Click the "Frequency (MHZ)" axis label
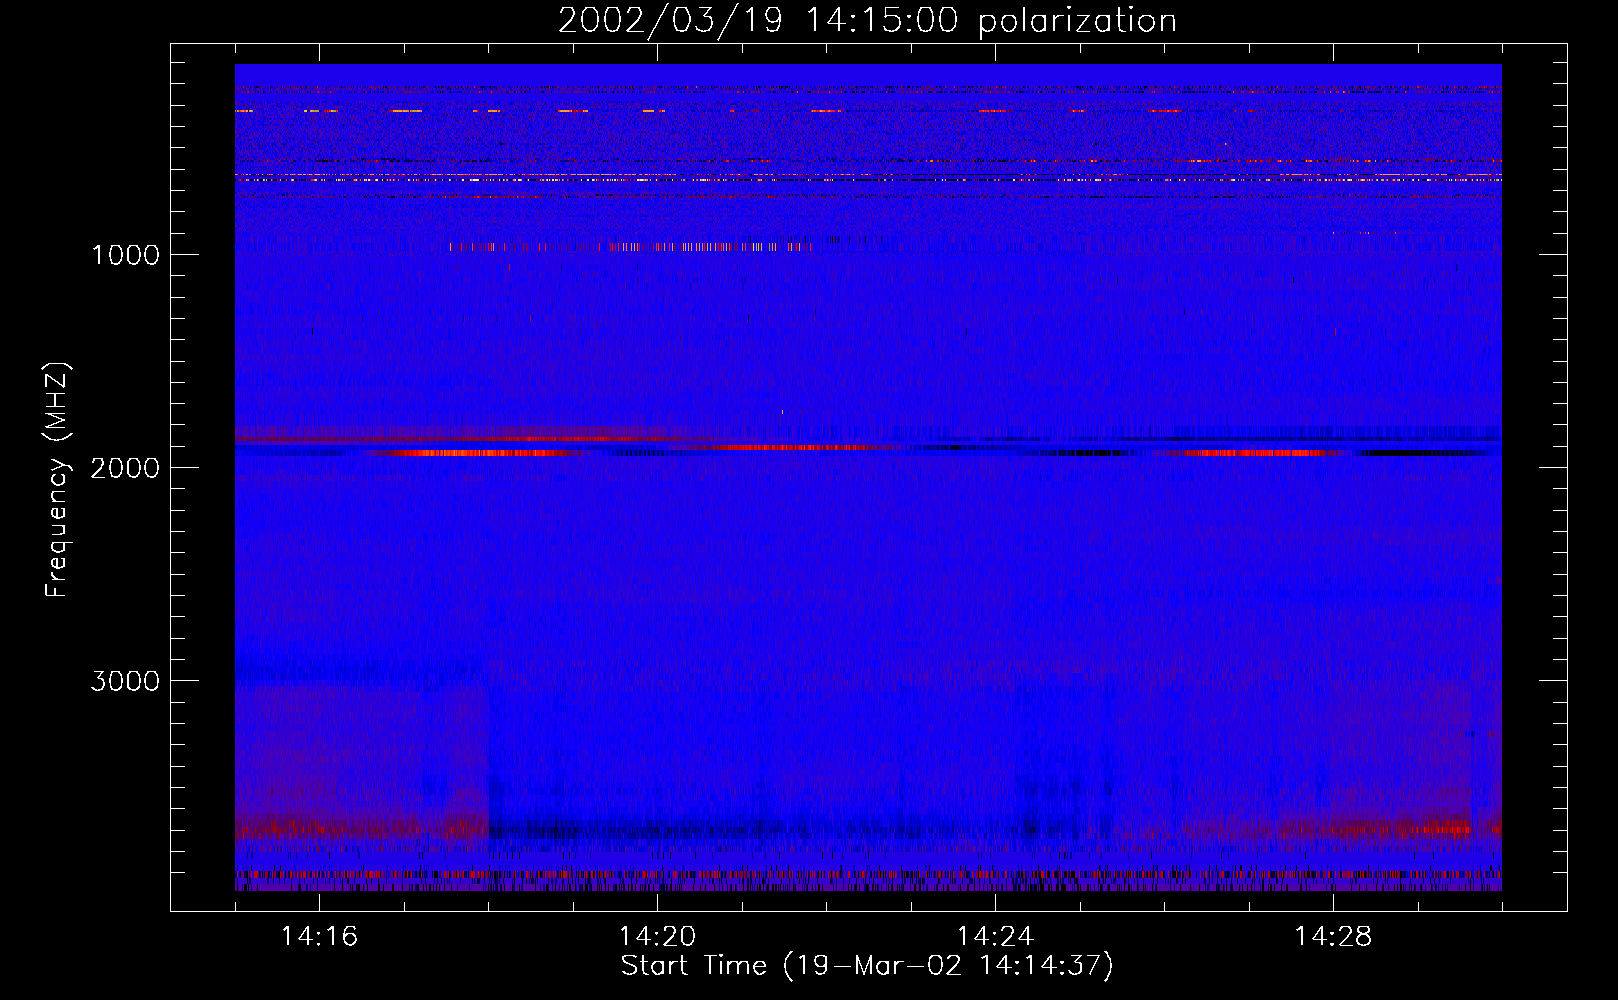The image size is (1618, 1000). coord(58,480)
